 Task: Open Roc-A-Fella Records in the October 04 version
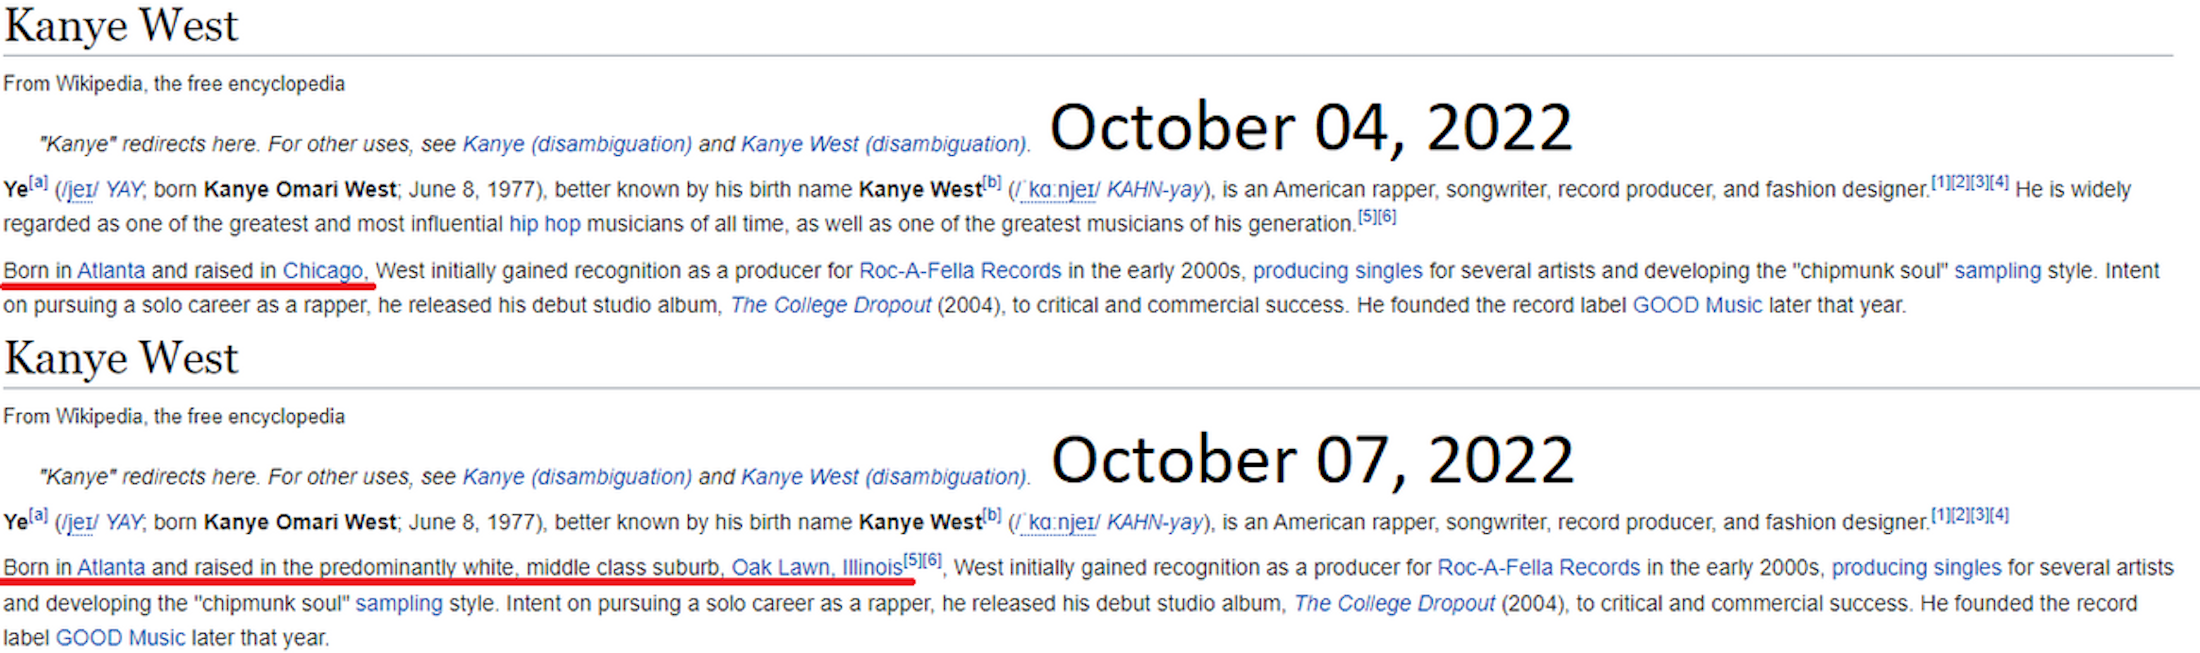[x=960, y=271]
